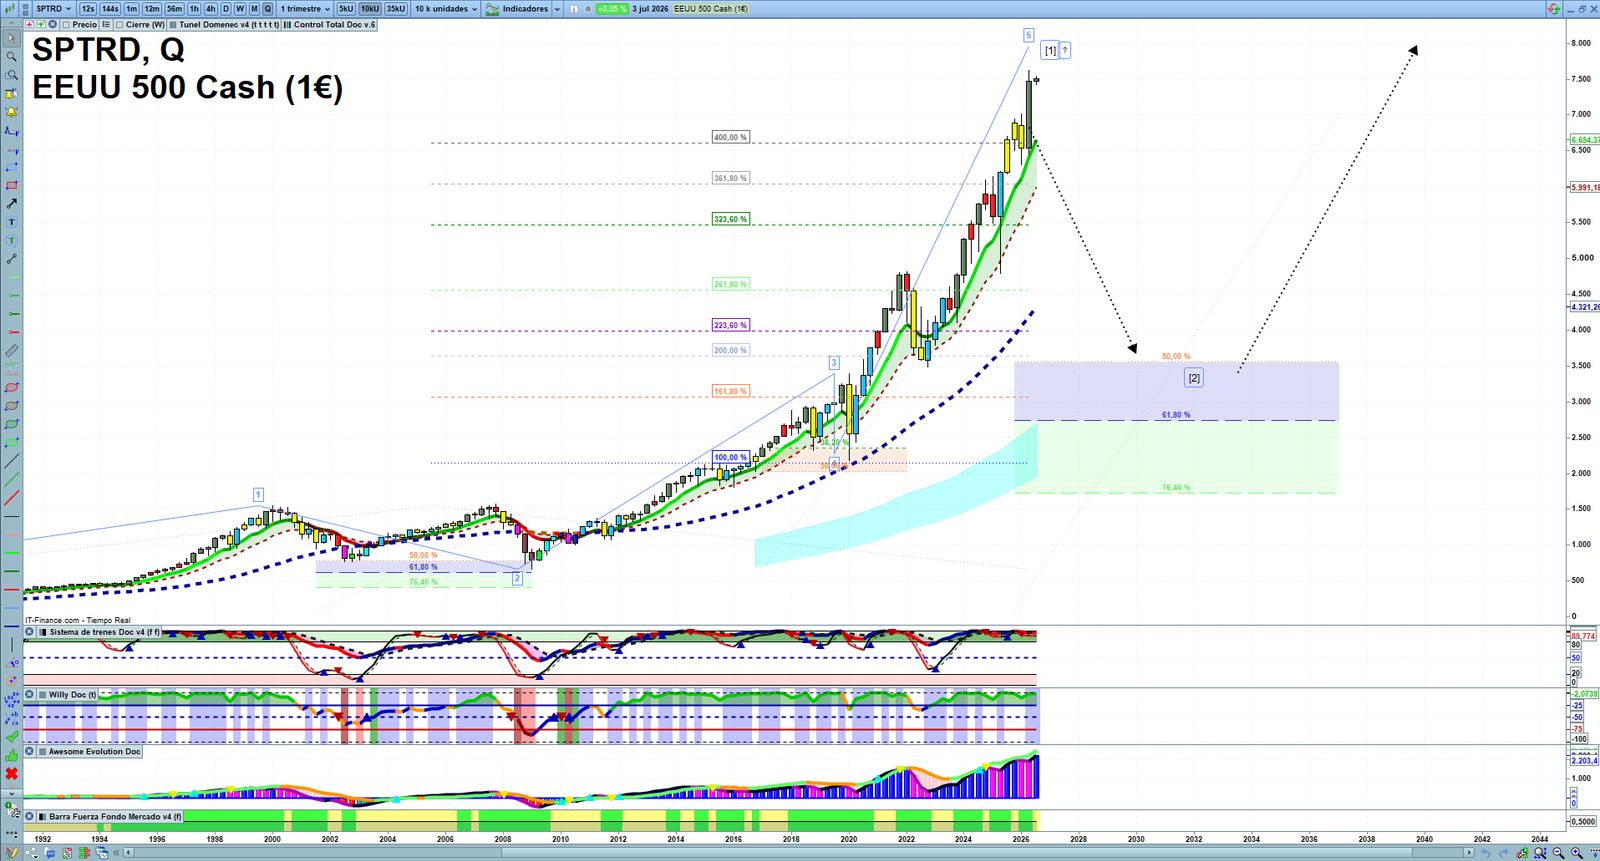Close the Sistema de trenes Doc panel

[x=30, y=632]
